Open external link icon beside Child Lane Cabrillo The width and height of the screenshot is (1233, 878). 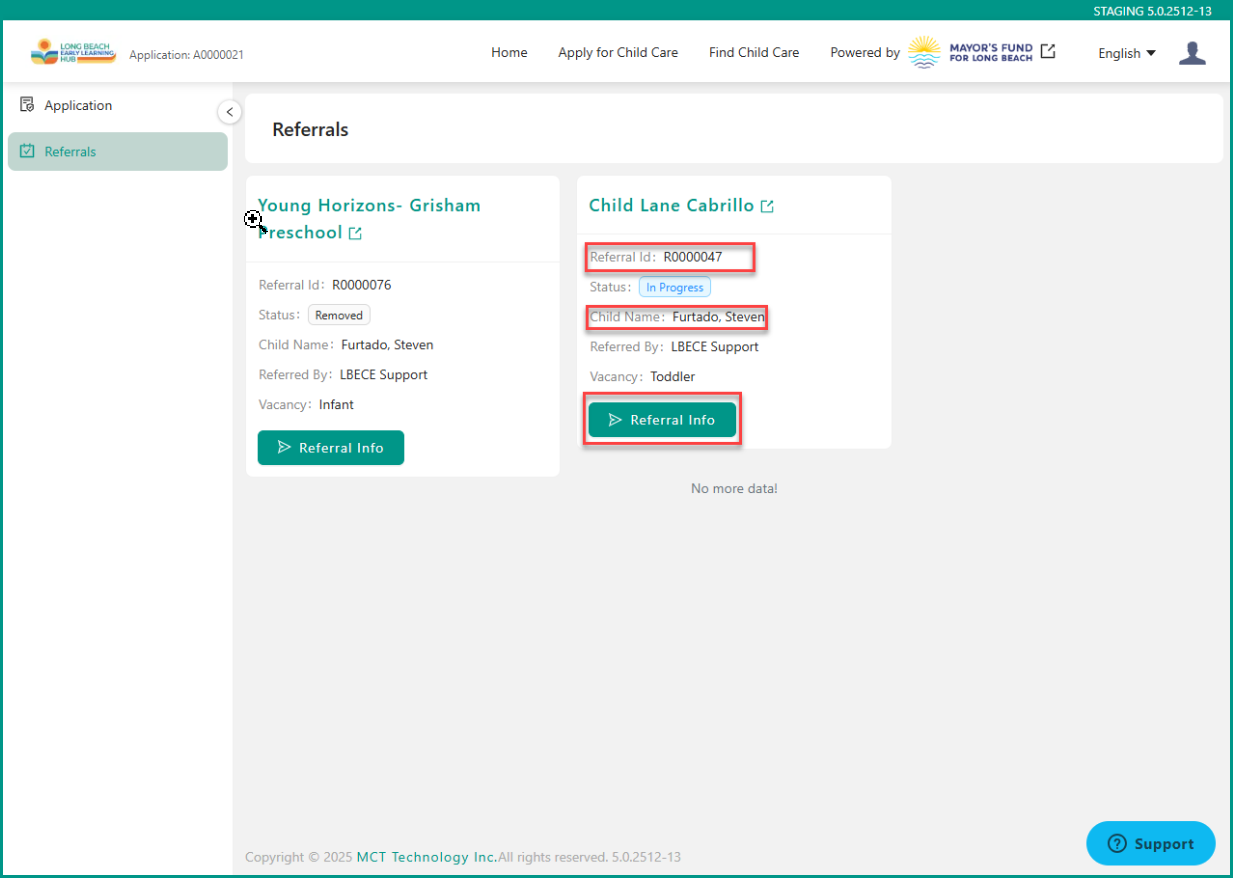[767, 206]
